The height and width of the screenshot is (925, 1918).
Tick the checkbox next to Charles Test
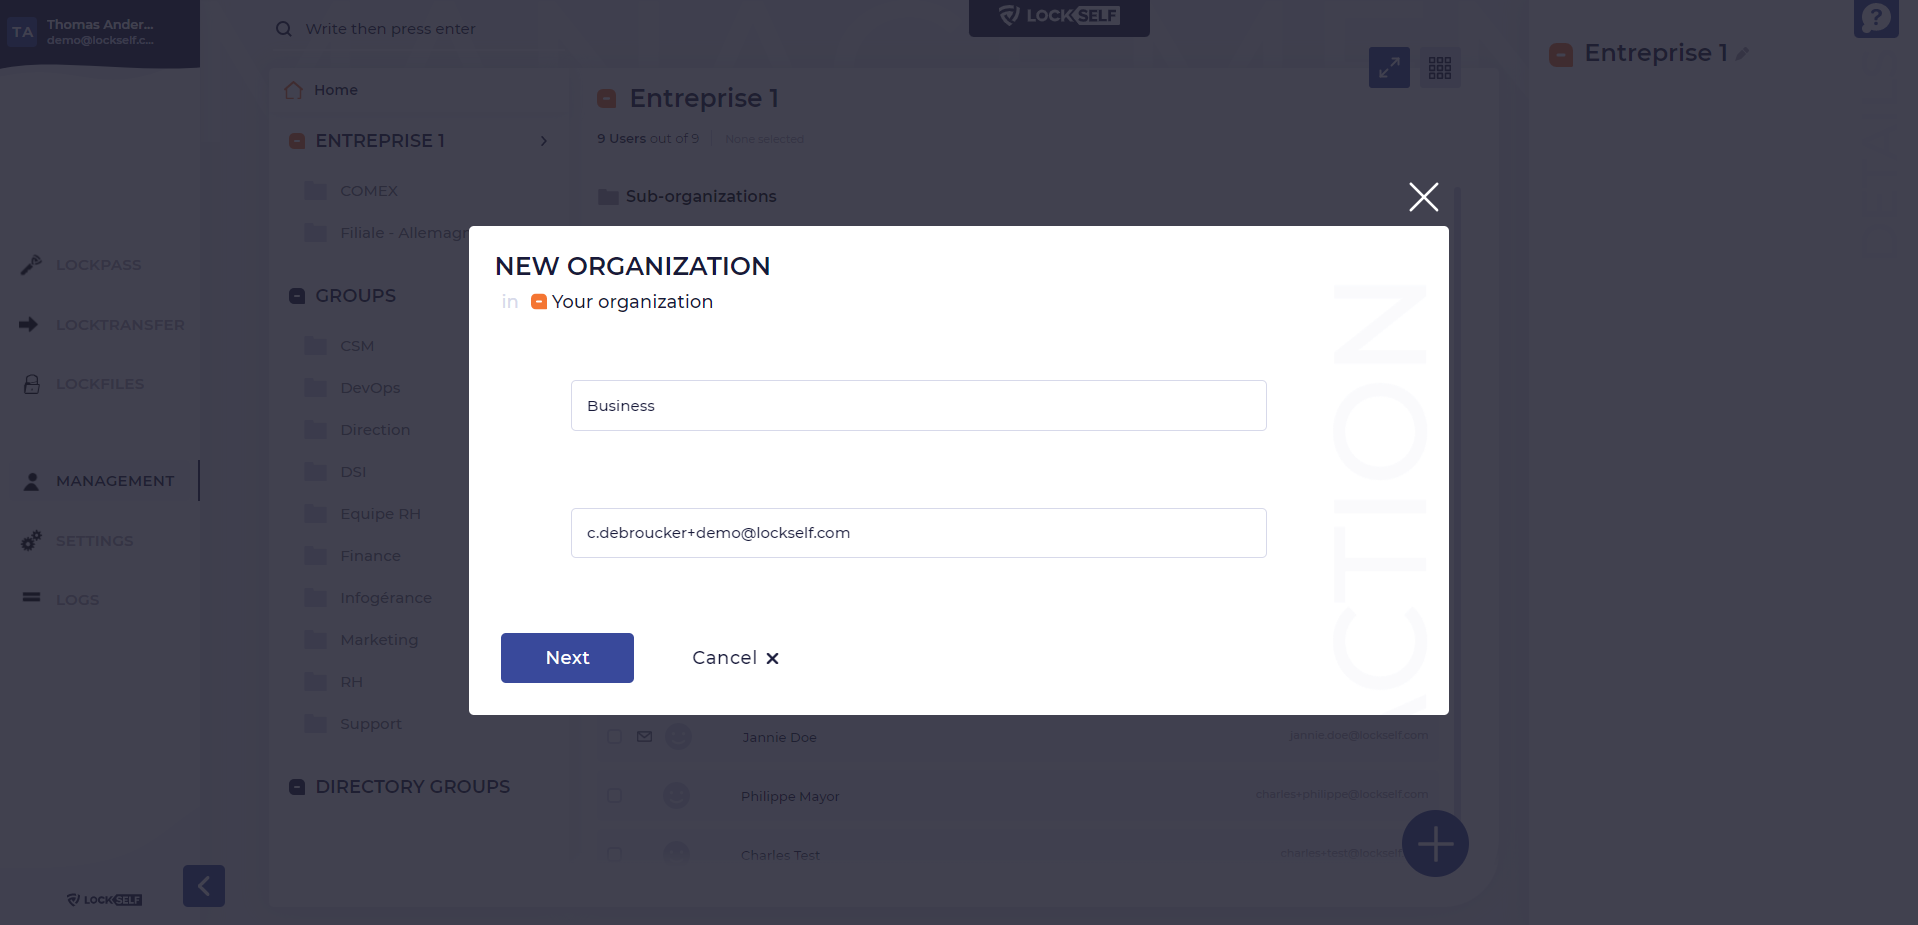click(x=614, y=854)
